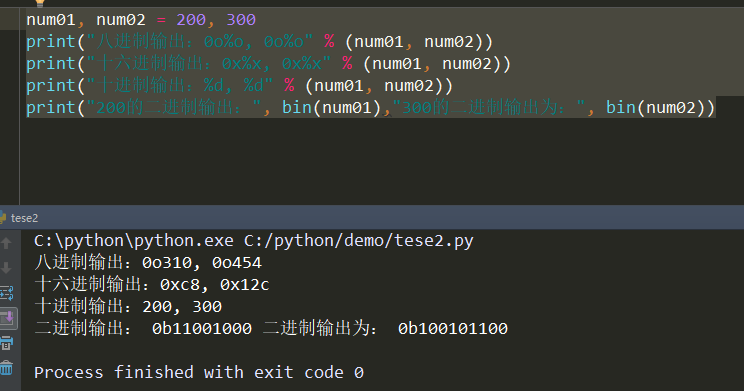The height and width of the screenshot is (391, 744).
Task: Click the output line 十进制输出: 200, 300
Action: click(128, 306)
